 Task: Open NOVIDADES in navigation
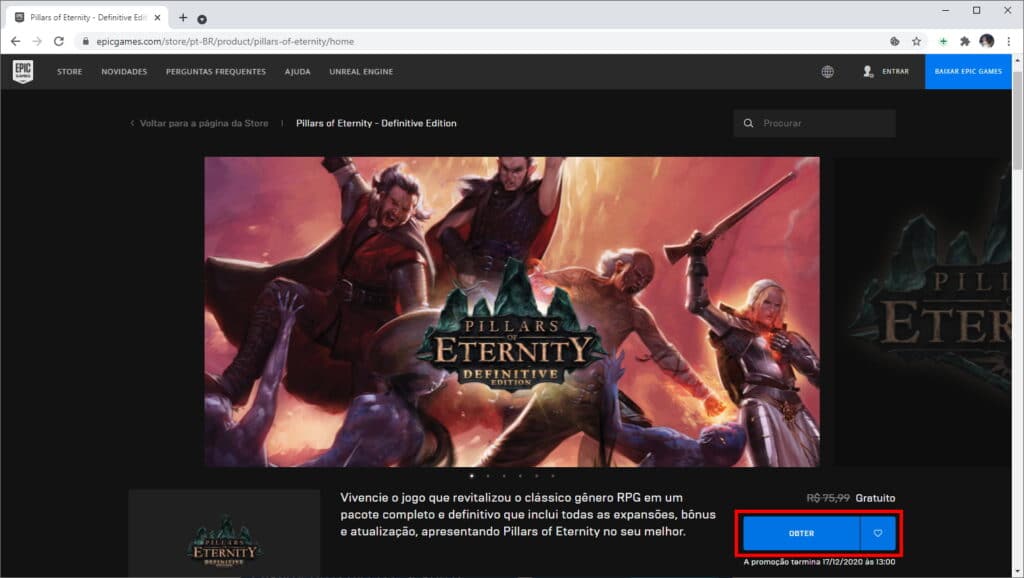(x=124, y=72)
